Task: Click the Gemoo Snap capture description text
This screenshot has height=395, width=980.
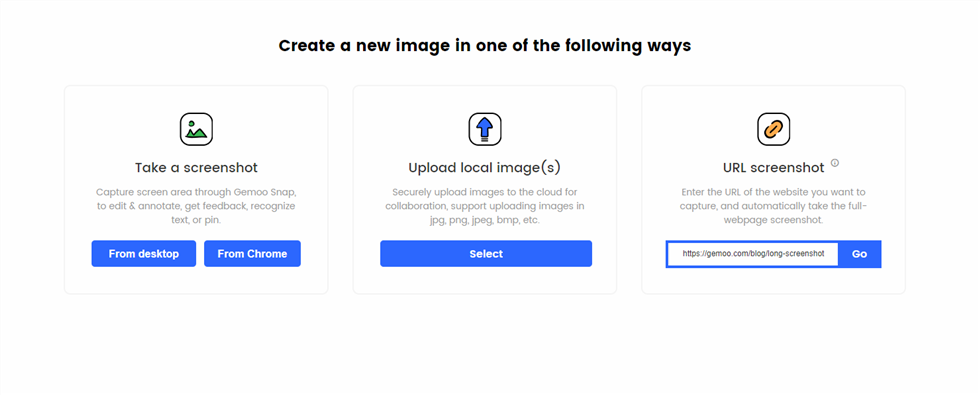Action: click(196, 206)
